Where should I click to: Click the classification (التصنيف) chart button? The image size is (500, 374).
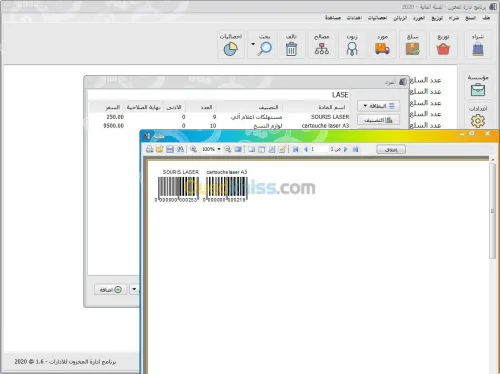point(378,120)
